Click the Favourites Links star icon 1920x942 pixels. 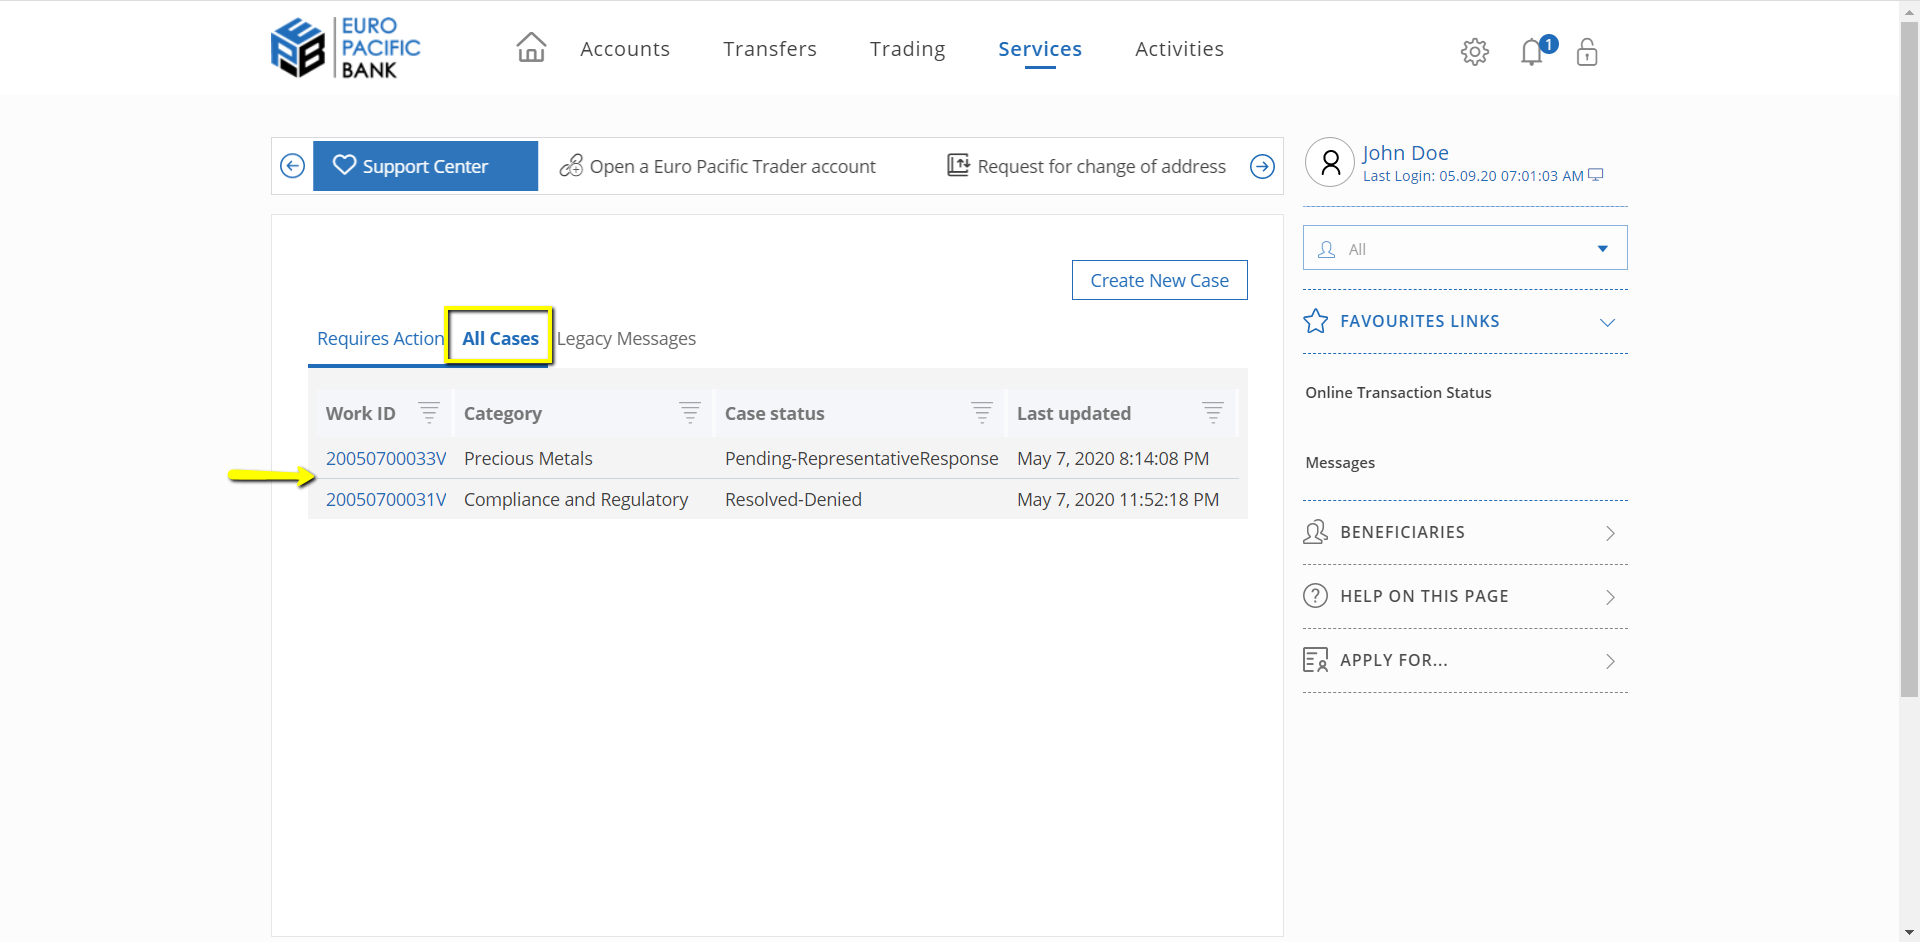point(1316,321)
